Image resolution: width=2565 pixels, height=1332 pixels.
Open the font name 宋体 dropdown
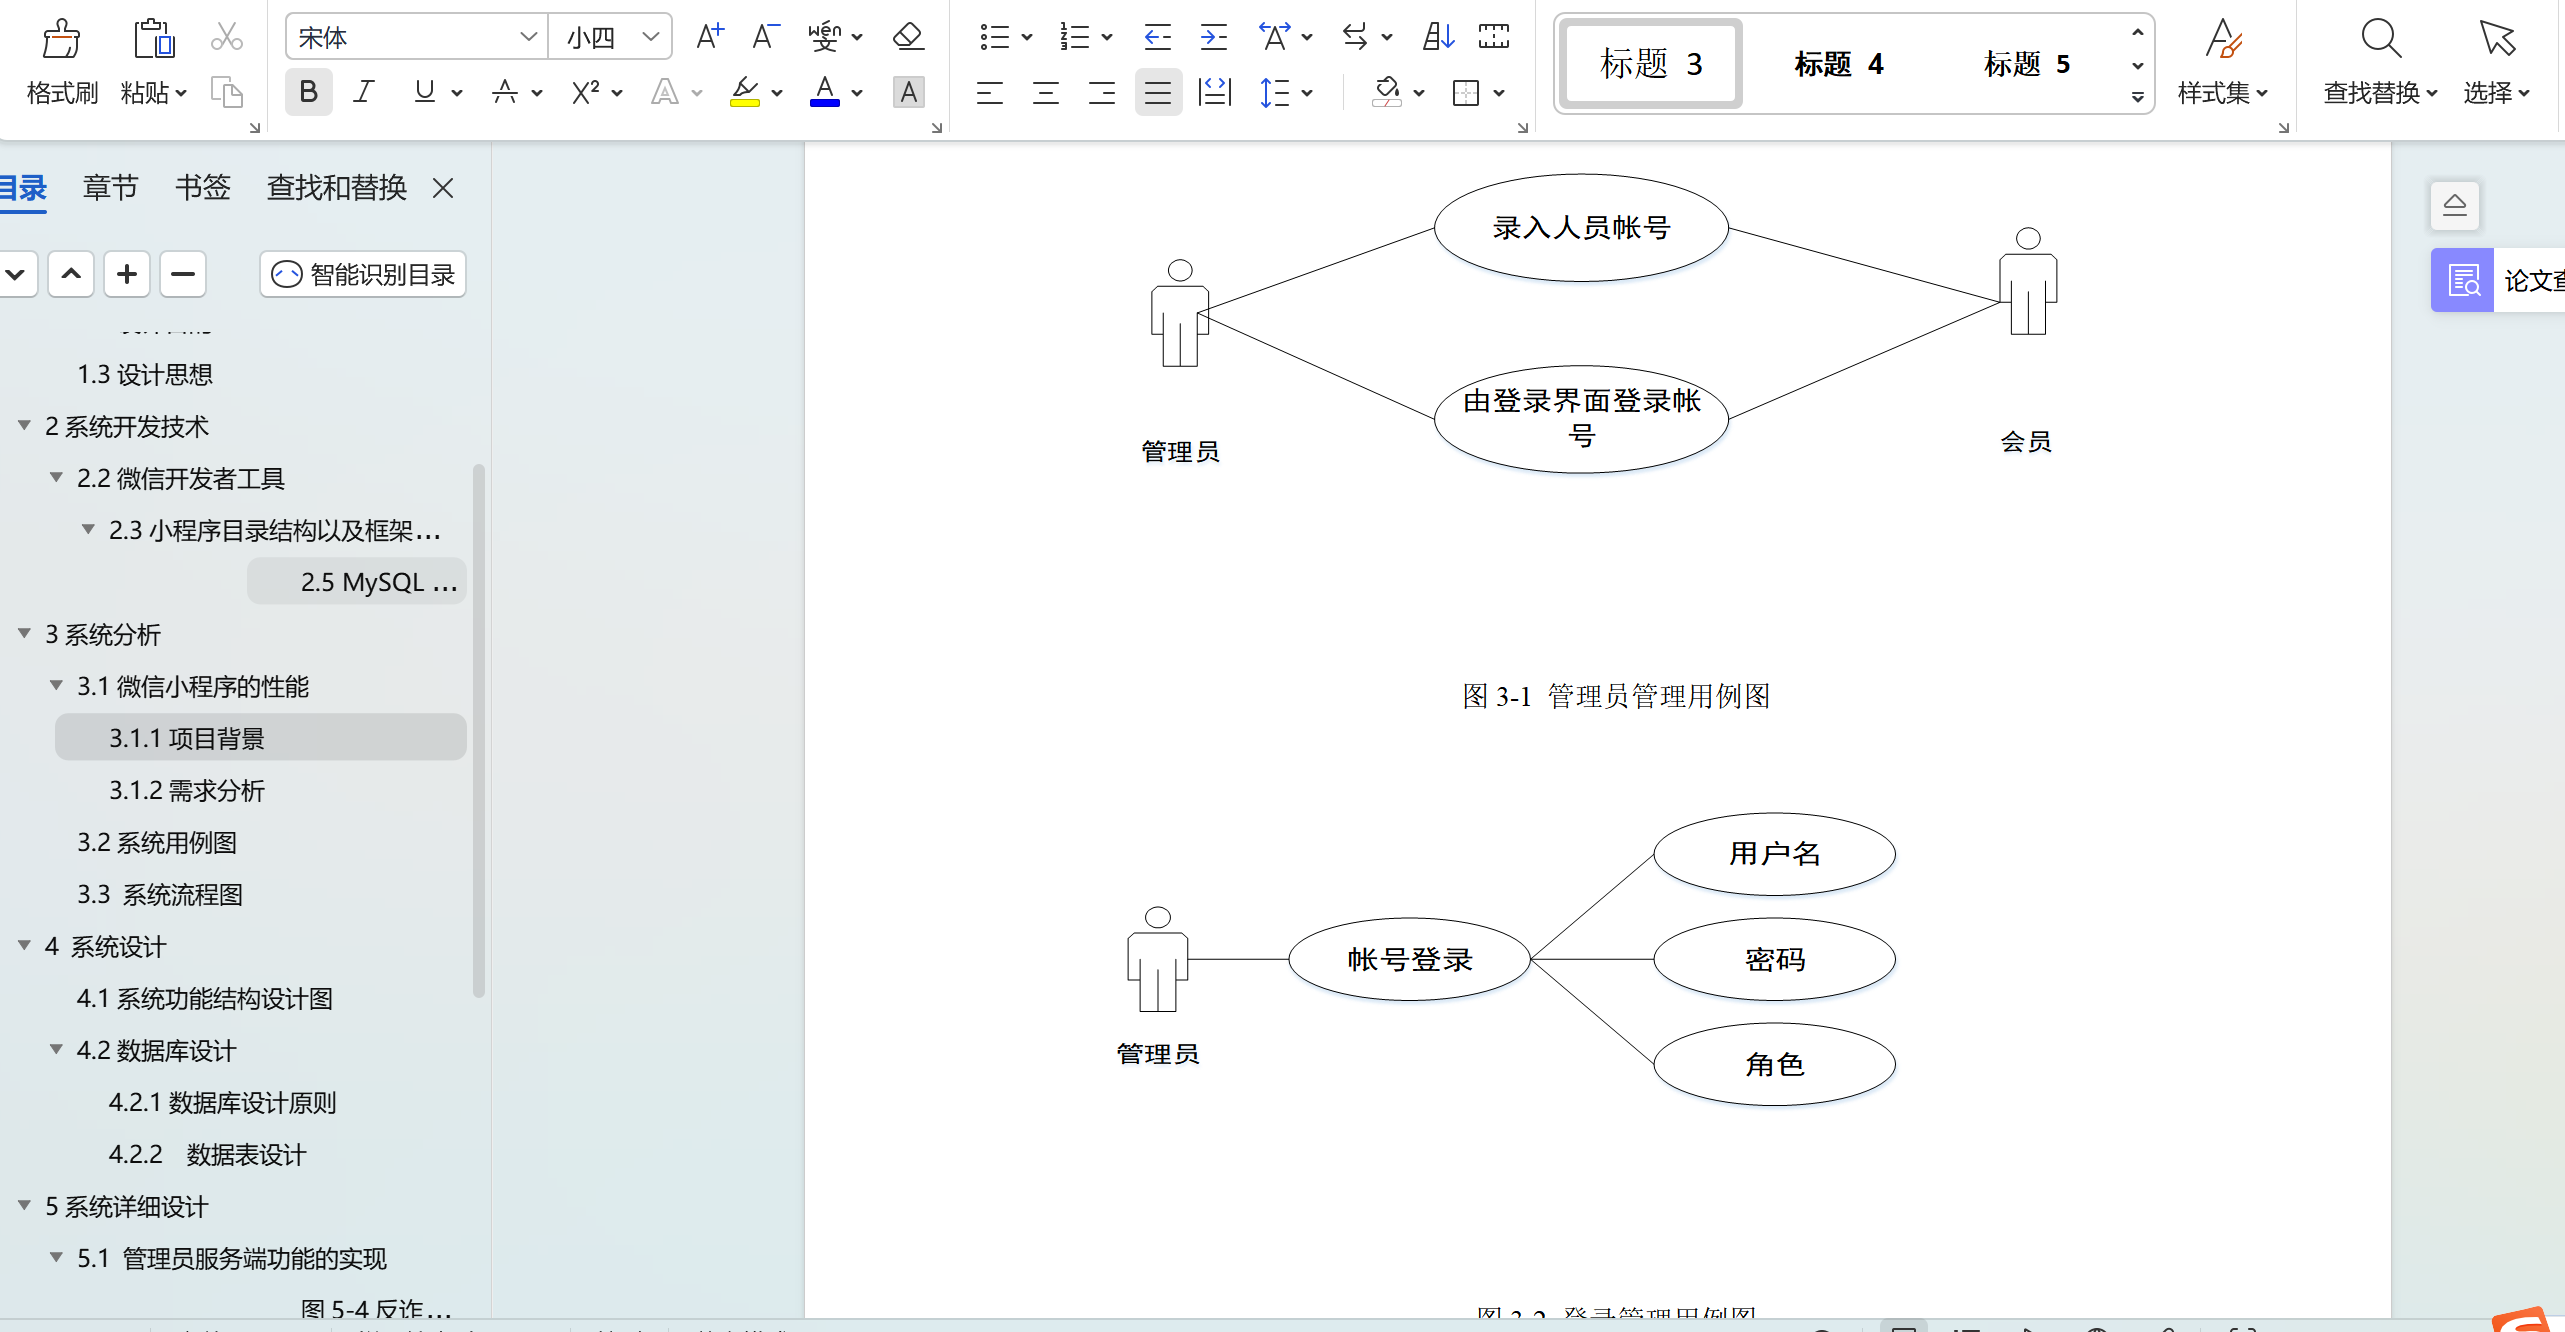tap(528, 37)
